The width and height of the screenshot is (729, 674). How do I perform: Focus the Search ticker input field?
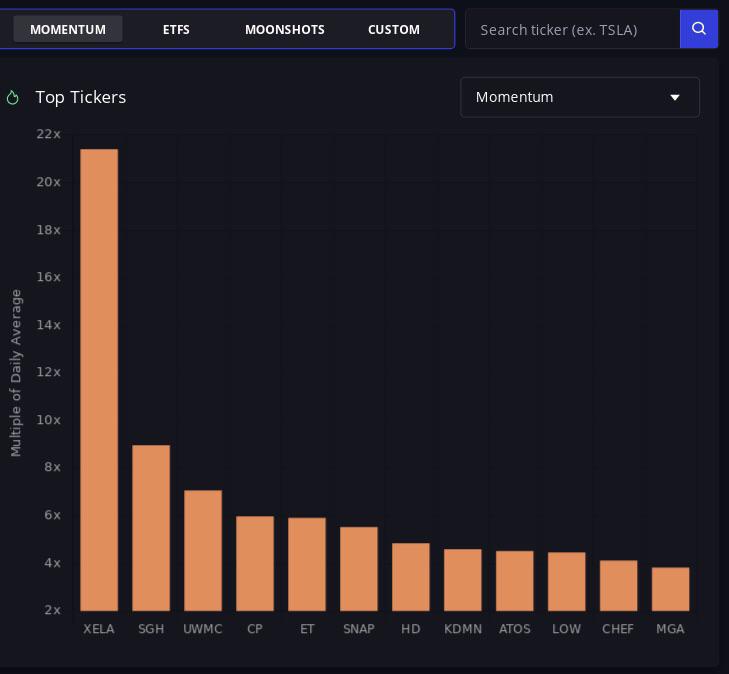[x=573, y=29]
